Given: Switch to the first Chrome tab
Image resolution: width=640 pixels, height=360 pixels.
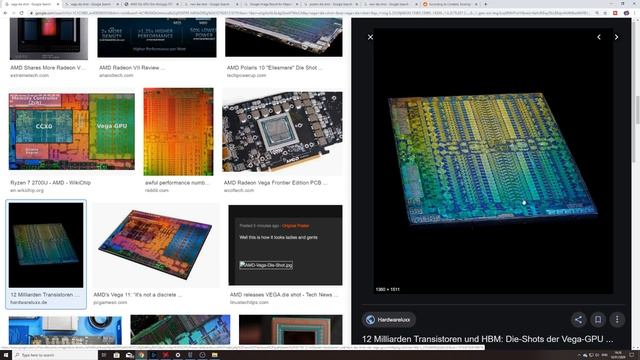Looking at the screenshot, I should click(x=31, y=4).
